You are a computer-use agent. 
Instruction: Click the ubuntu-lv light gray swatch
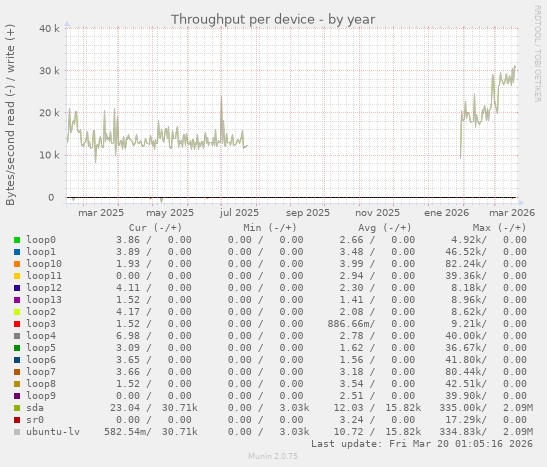[x=17, y=432]
